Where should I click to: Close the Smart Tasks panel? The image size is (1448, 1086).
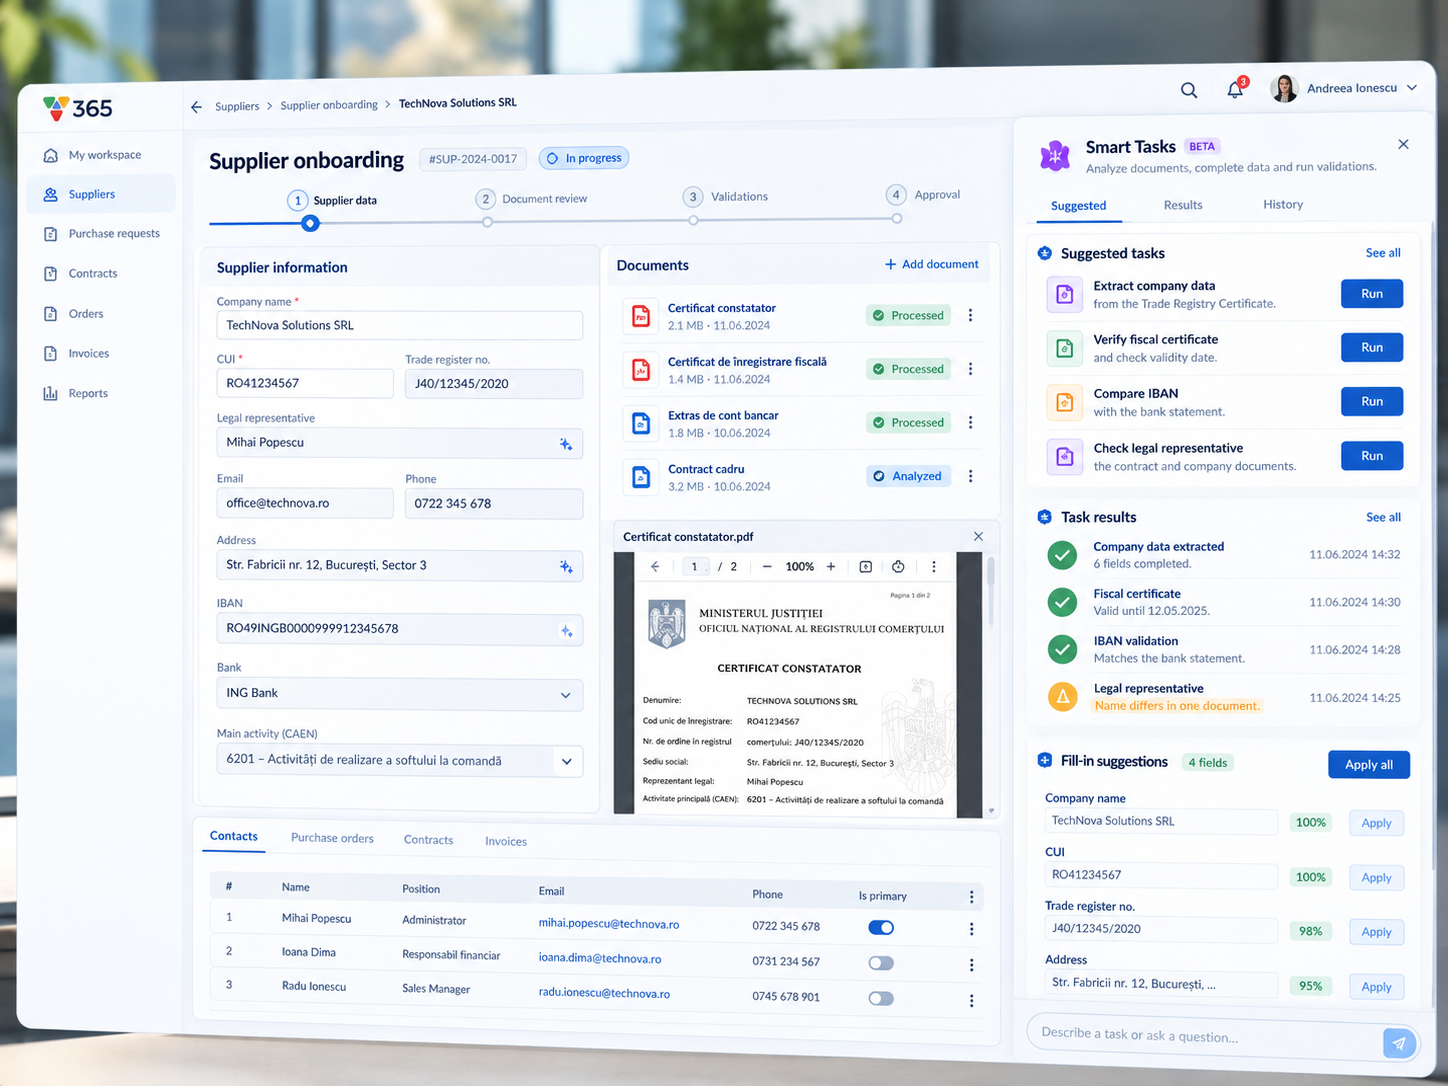1403,145
